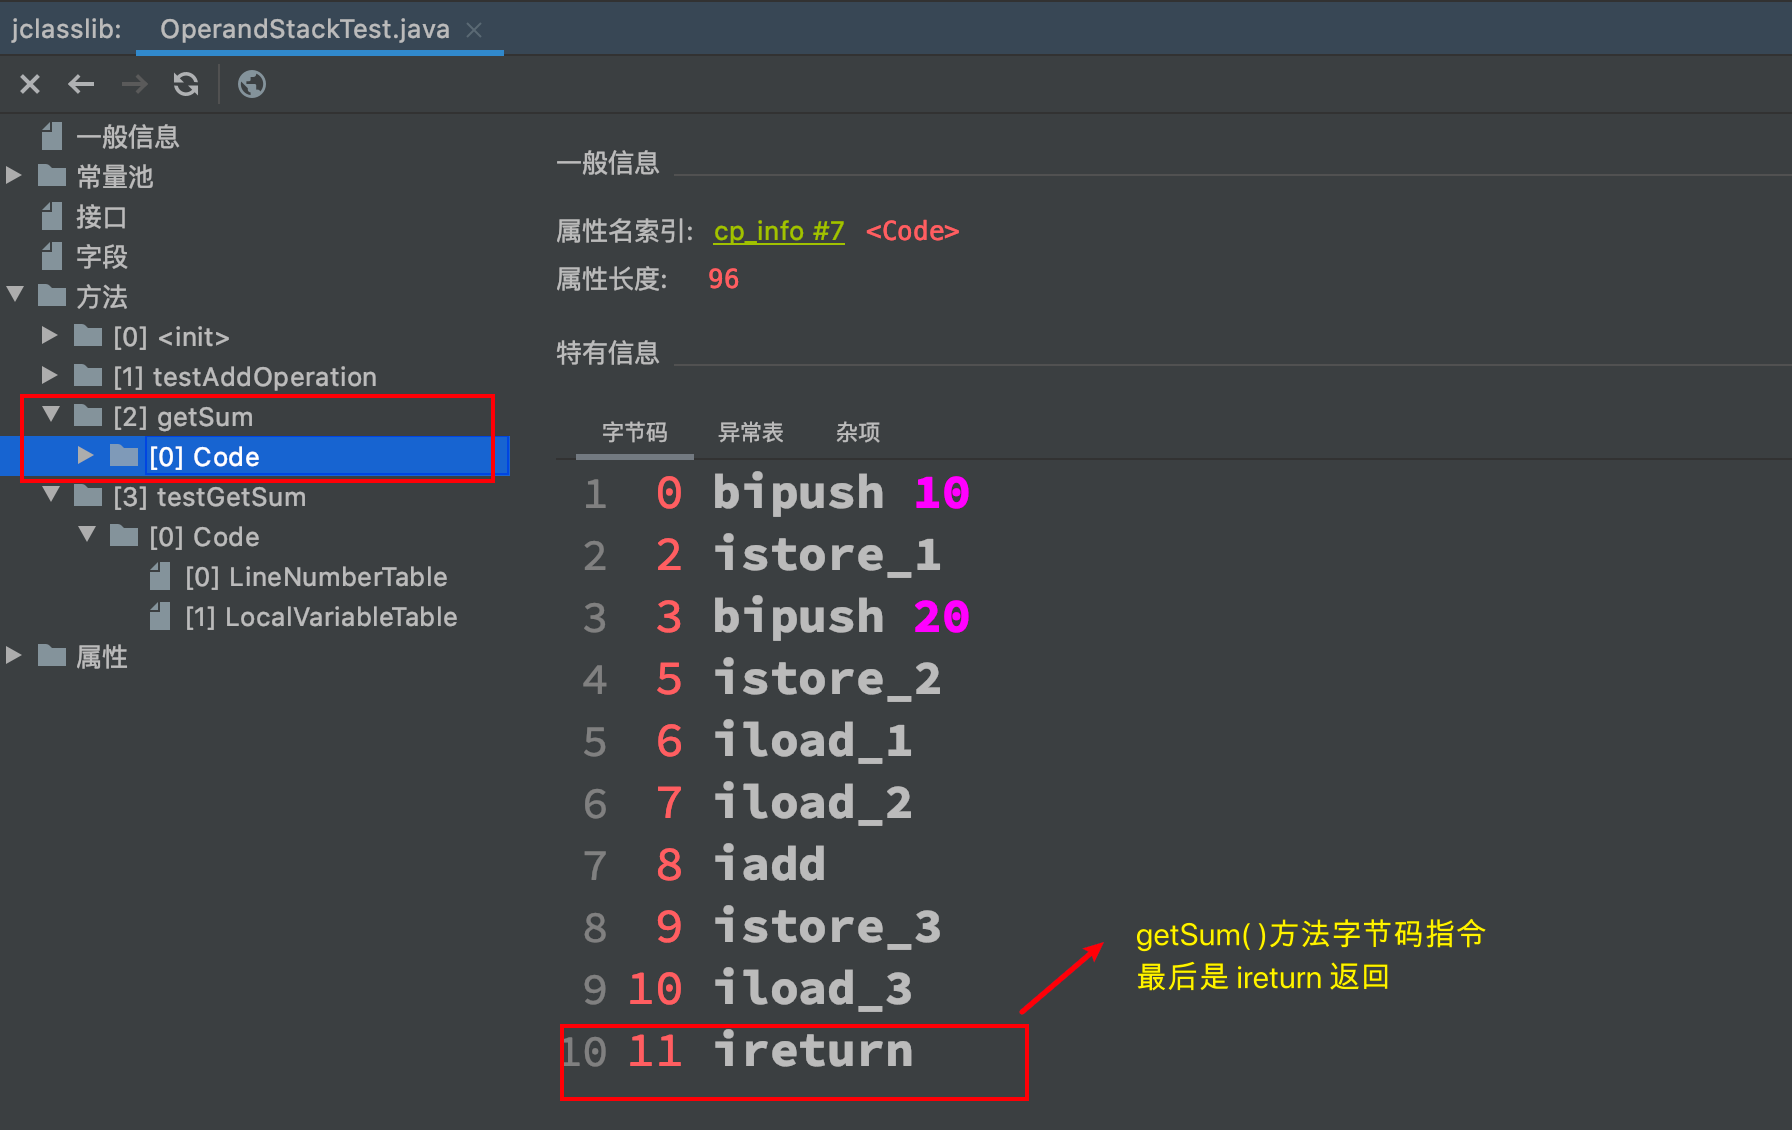Image resolution: width=1792 pixels, height=1130 pixels.
Task: Click the istore_2 instruction
Action: [827, 679]
